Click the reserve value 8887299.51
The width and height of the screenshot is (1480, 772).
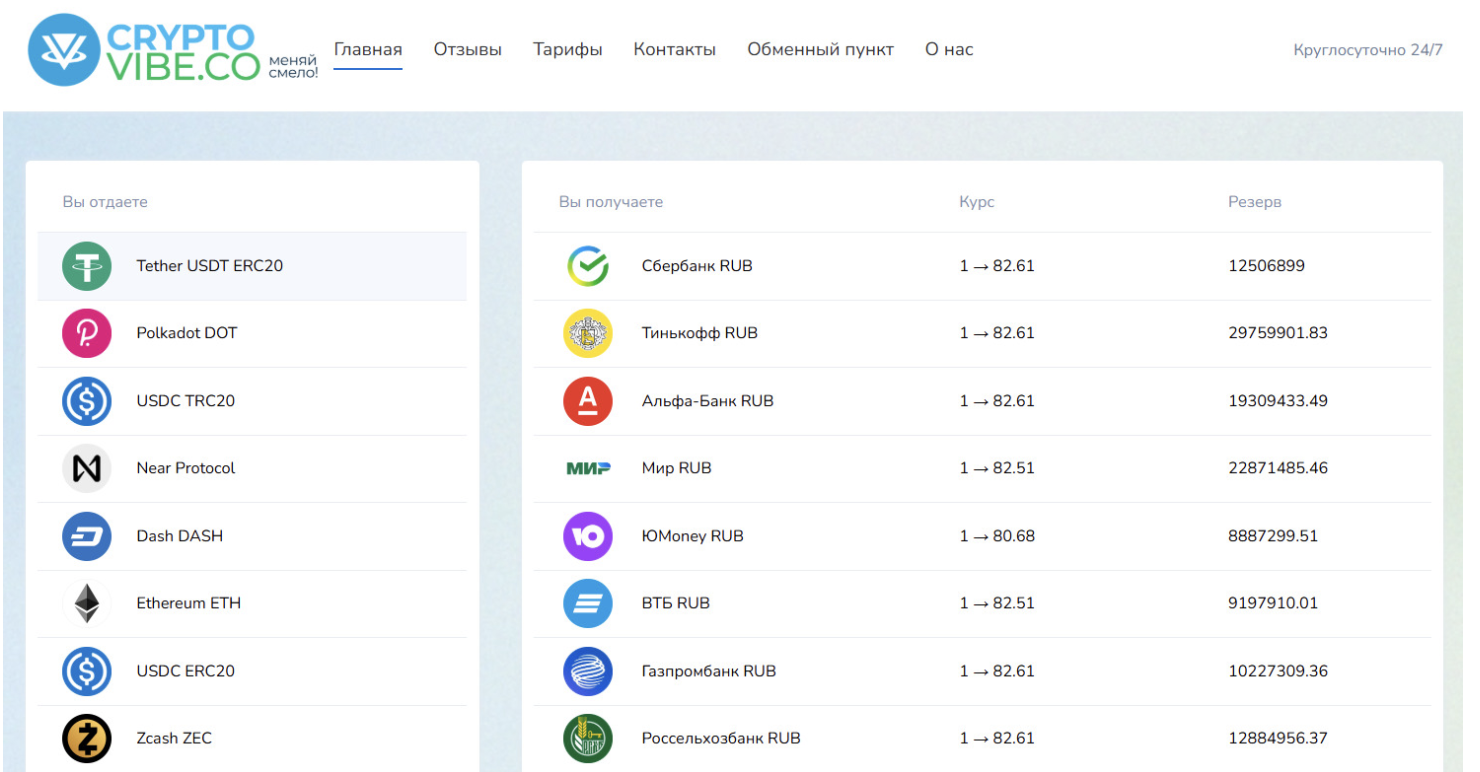(1273, 536)
